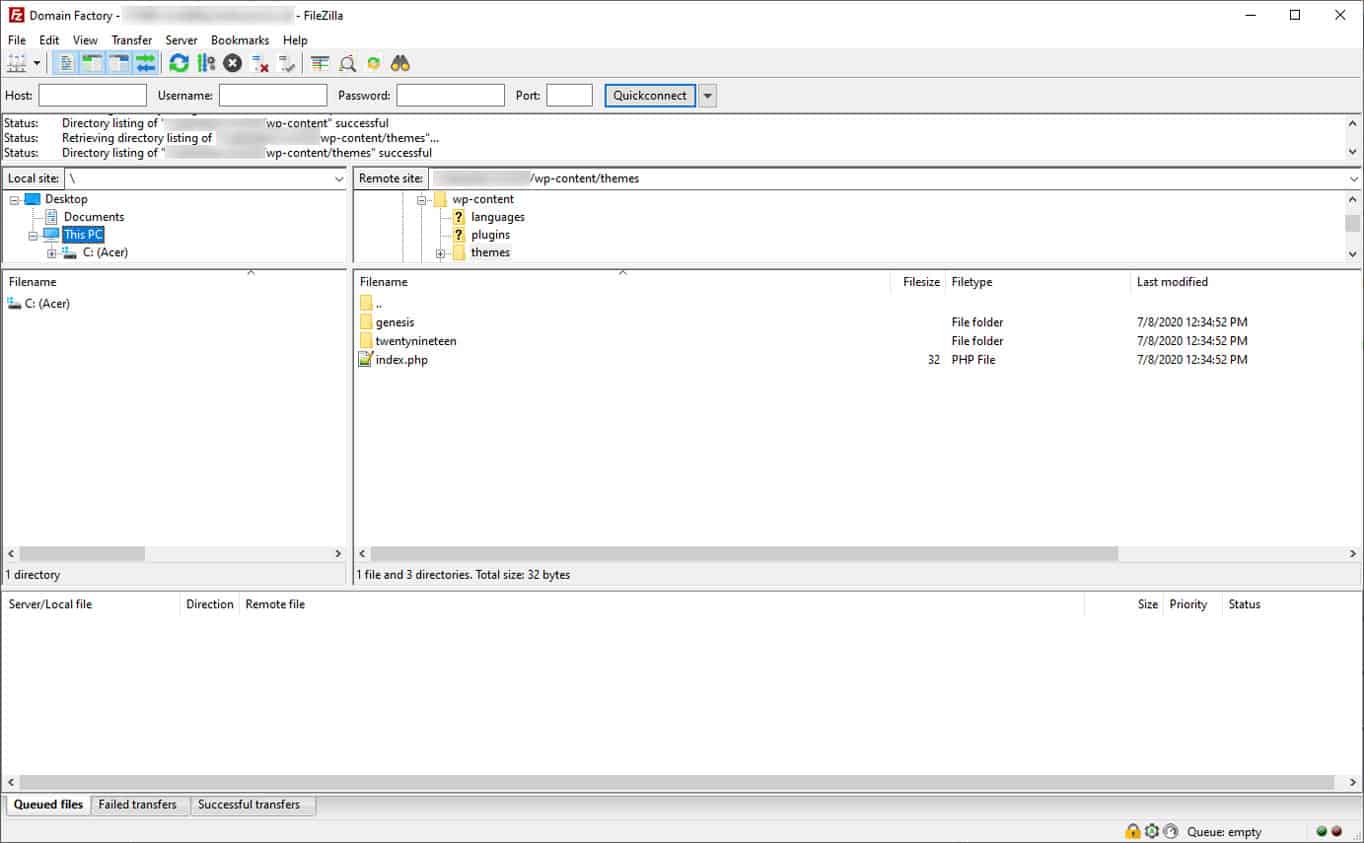Screen dimensions: 1364x843
Task: Select the languages folder in remote tree
Action: coord(498,217)
